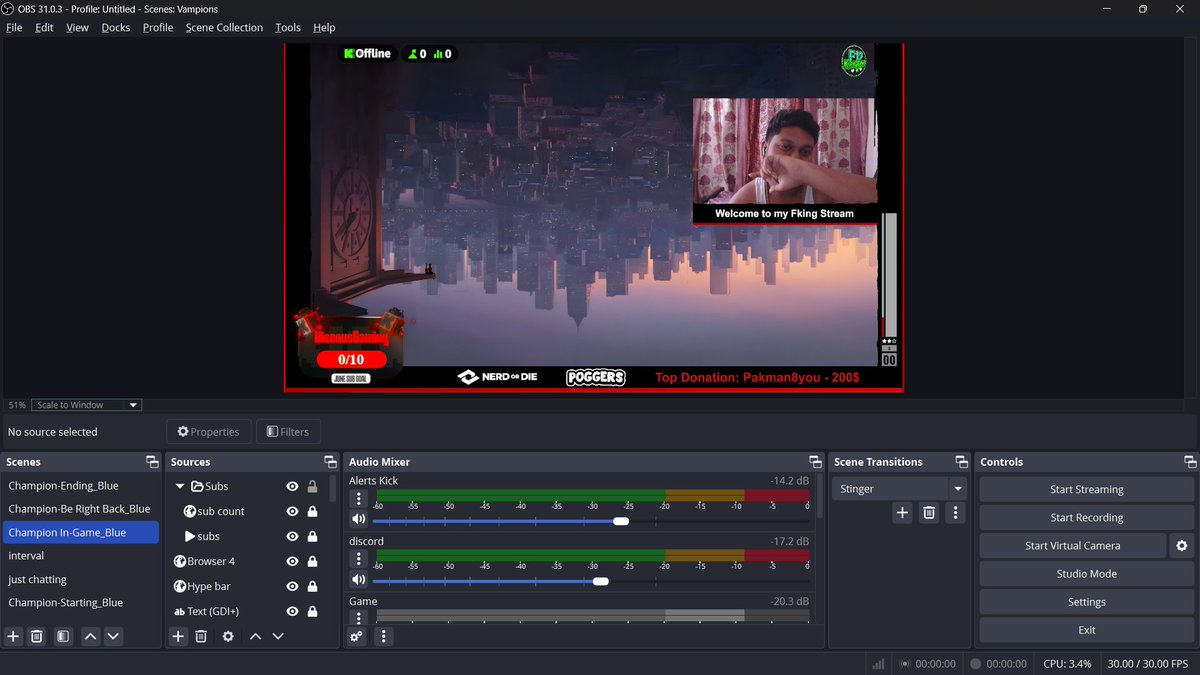The height and width of the screenshot is (675, 1200).
Task: Click the discord volume slider handle
Action: 600,581
